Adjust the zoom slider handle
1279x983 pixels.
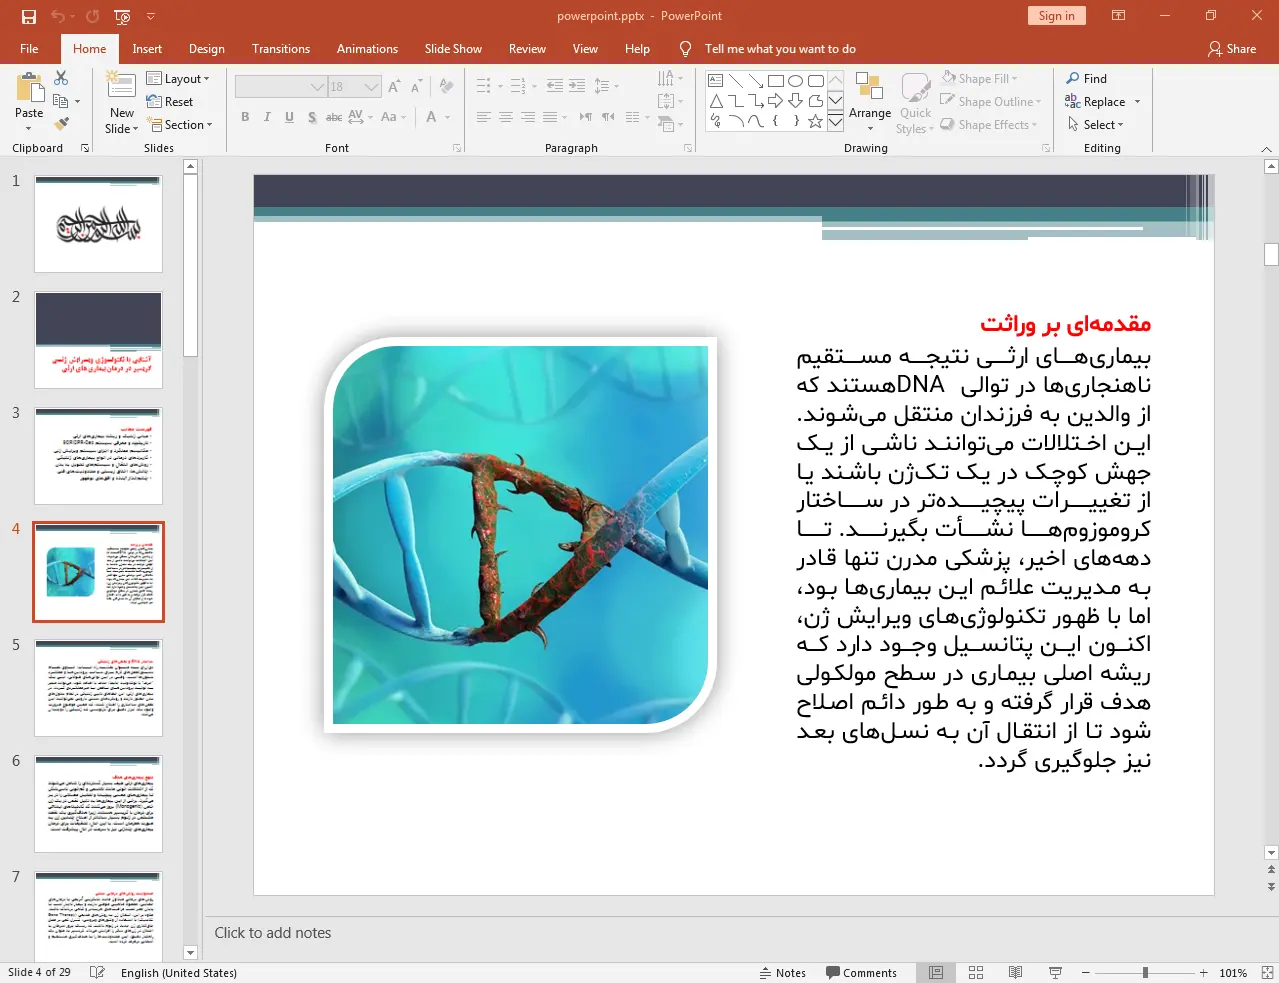(x=1145, y=972)
